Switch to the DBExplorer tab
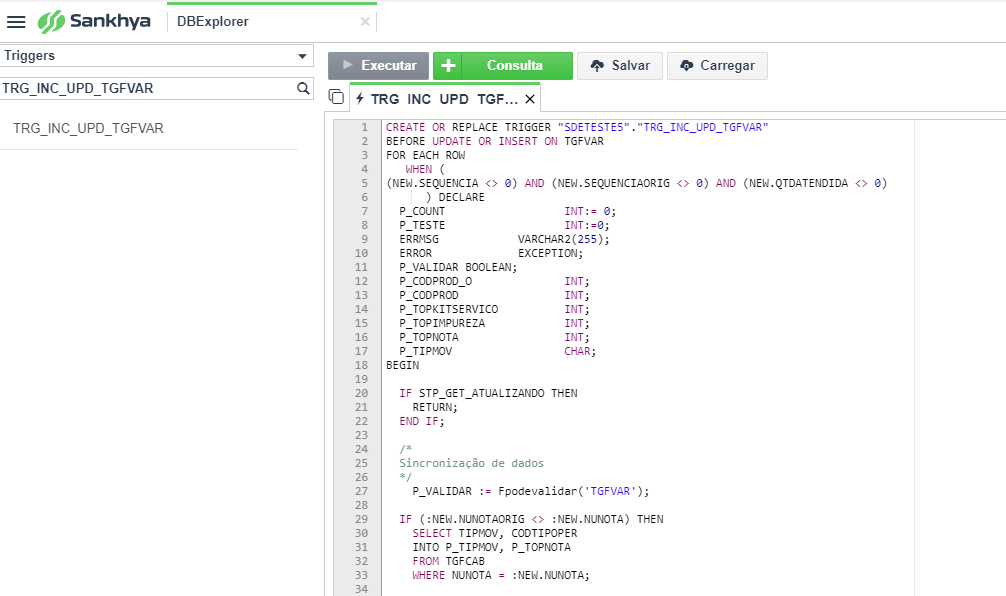This screenshot has width=1006, height=596. click(212, 21)
